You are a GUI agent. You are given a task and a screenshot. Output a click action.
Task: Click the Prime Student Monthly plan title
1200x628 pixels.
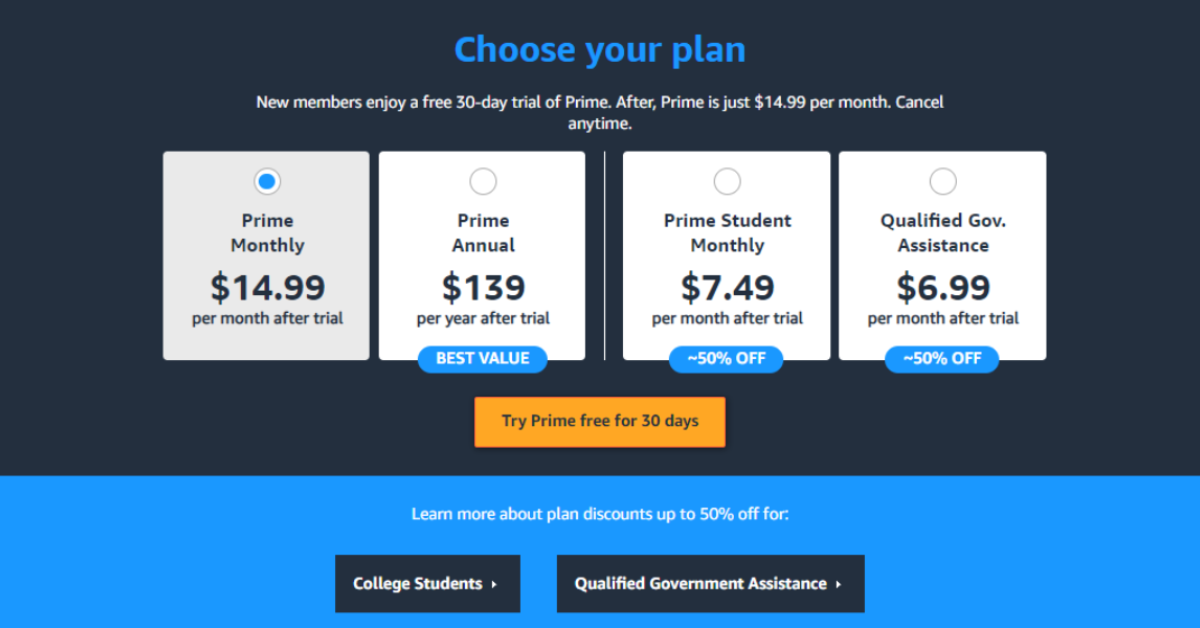tap(727, 233)
